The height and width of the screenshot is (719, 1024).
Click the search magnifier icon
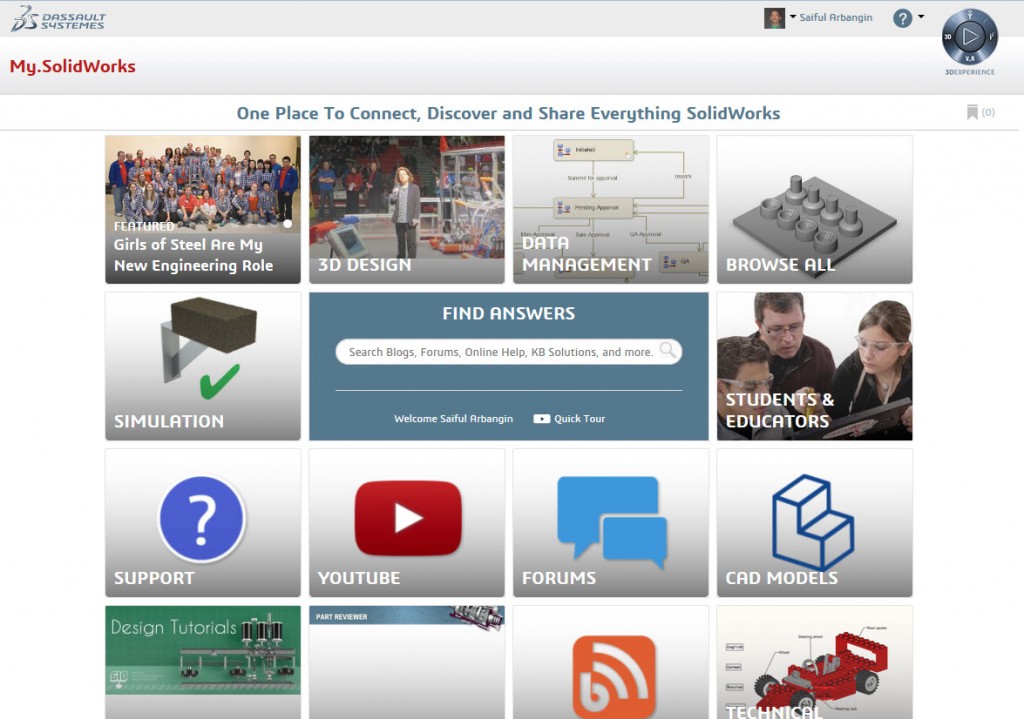[x=667, y=350]
